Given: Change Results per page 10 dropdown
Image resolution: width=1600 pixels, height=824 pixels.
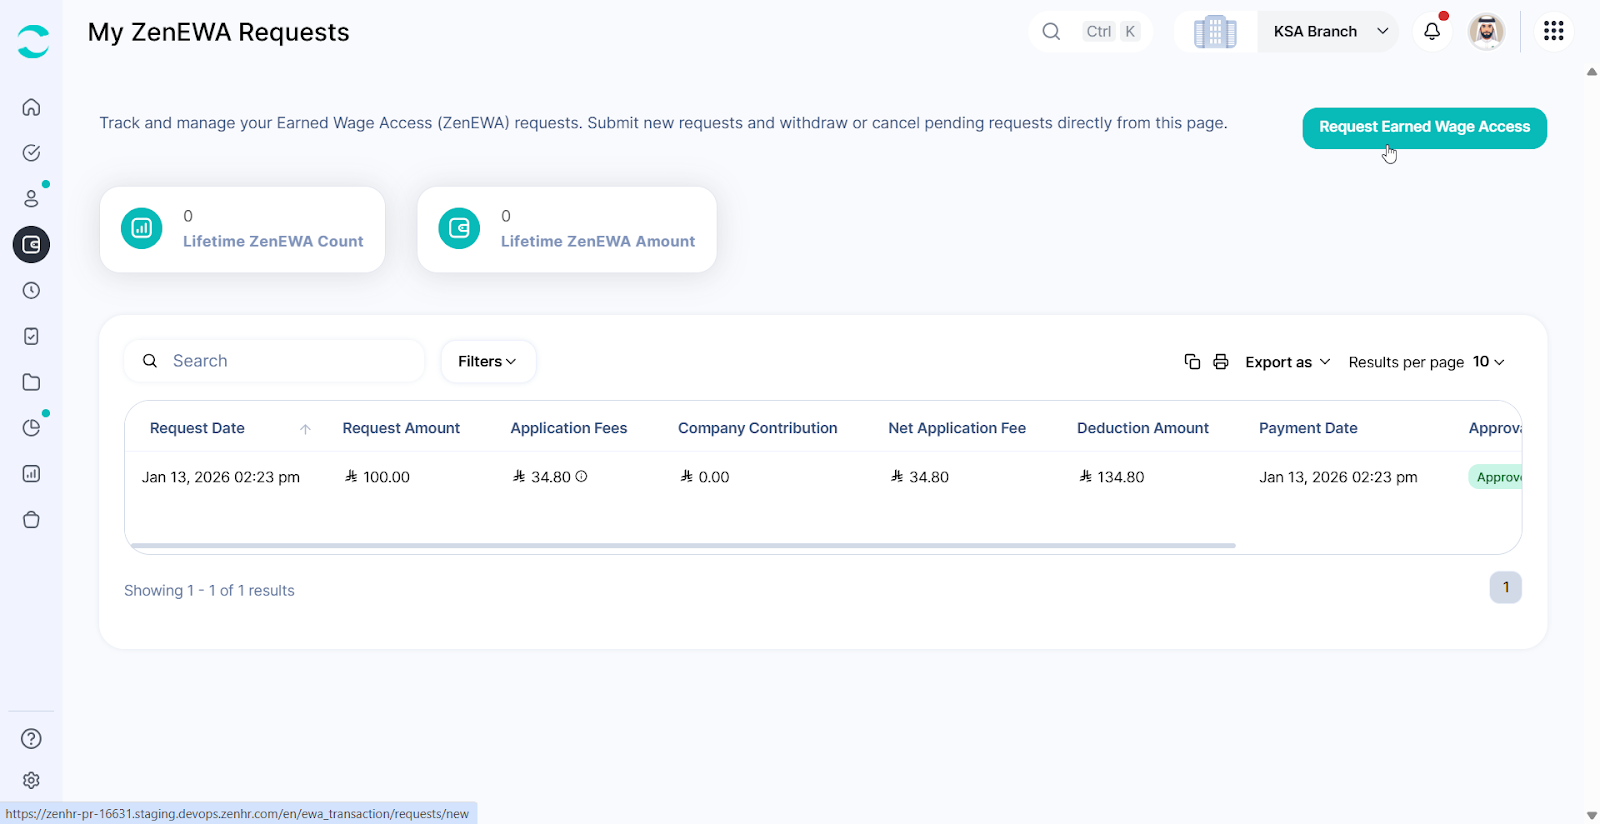Looking at the screenshot, I should point(1488,362).
